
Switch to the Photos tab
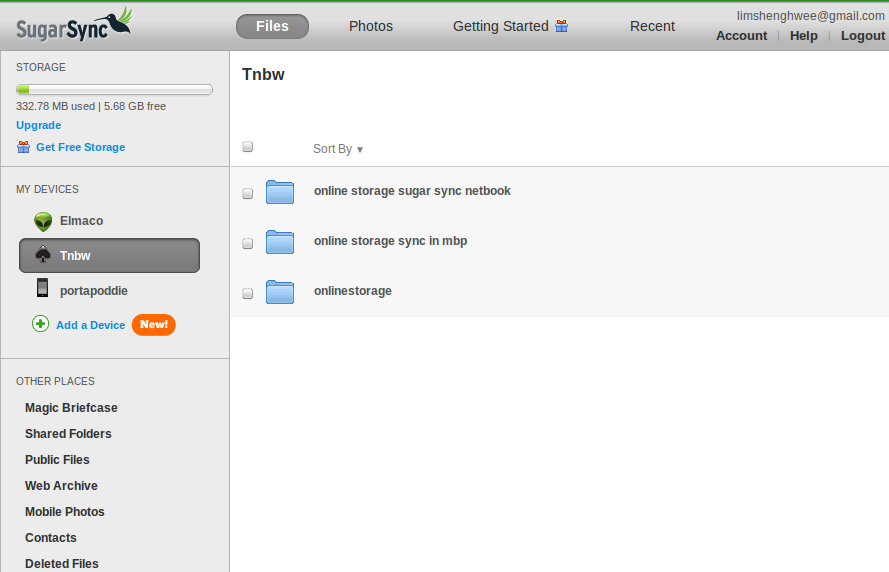[371, 27]
